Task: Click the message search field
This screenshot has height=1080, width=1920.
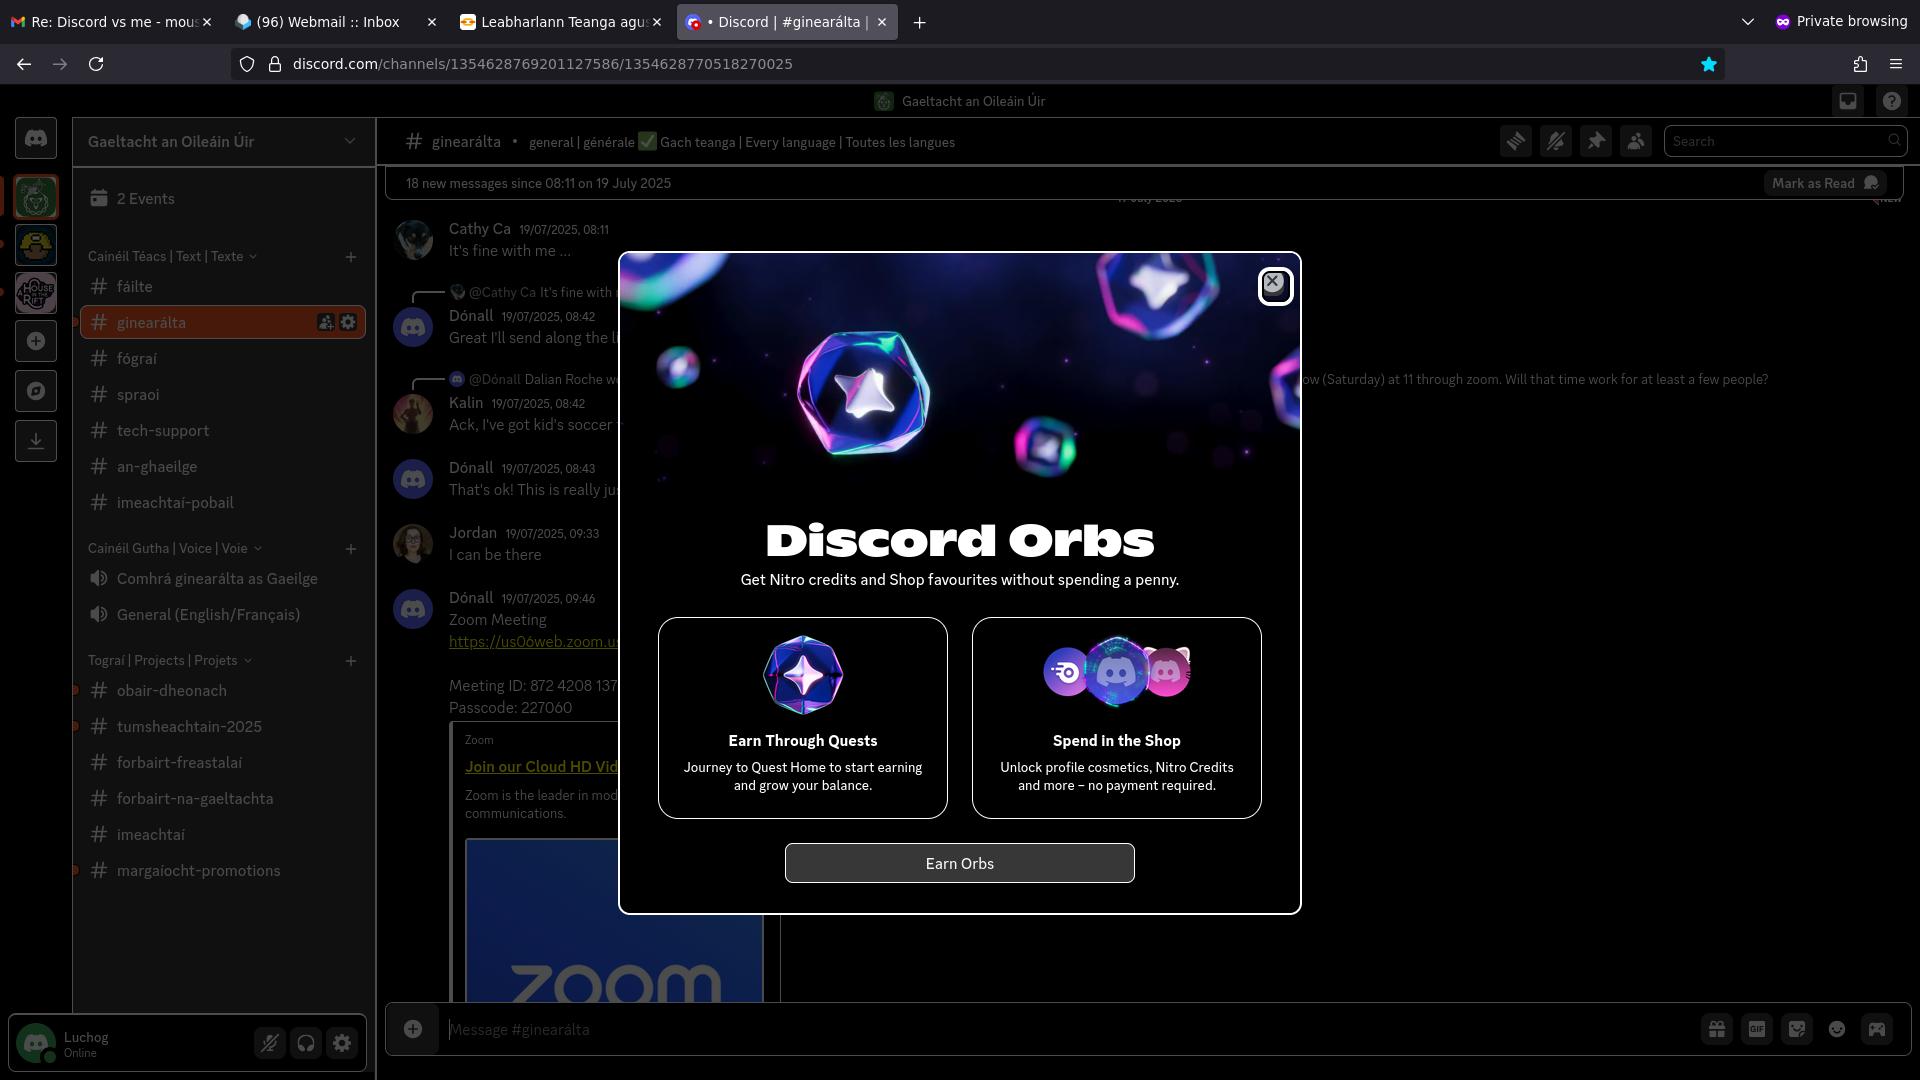Action: point(1774,142)
